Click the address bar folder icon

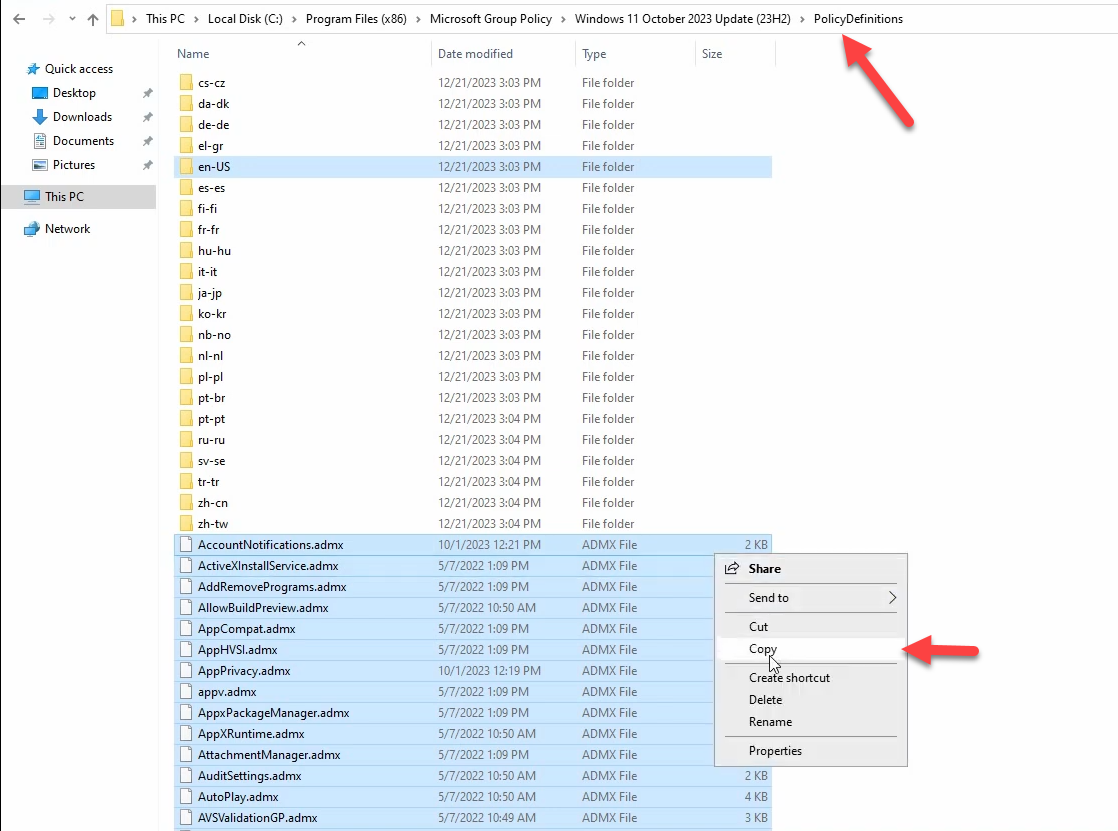[x=118, y=19]
